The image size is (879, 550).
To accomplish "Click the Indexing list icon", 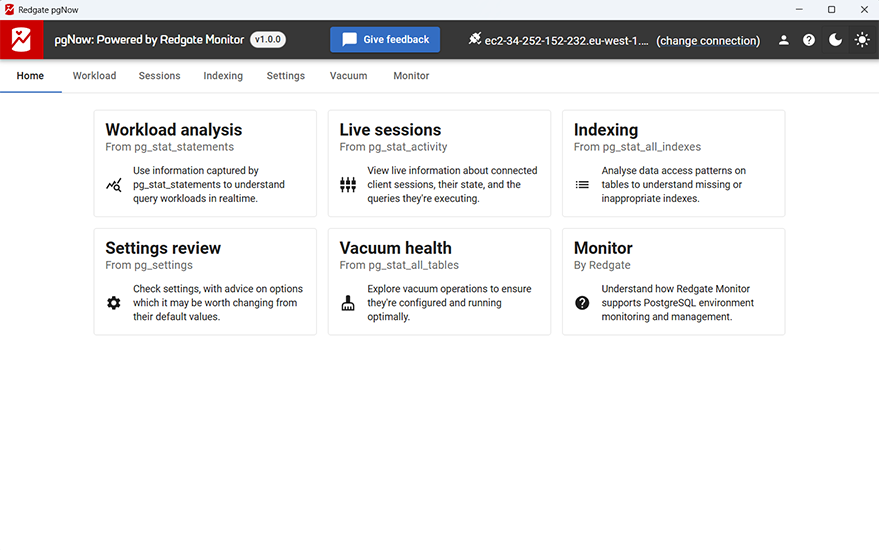I will point(582,185).
